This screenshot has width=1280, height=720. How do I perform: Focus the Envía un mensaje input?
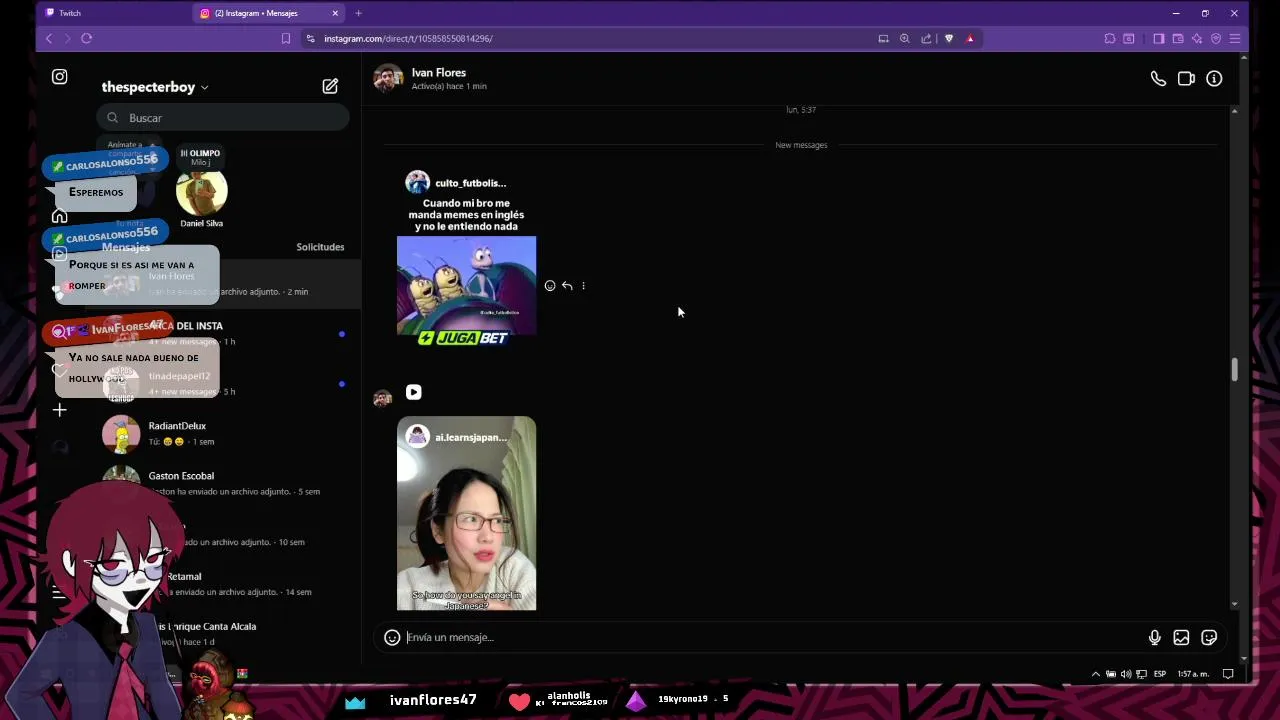770,637
